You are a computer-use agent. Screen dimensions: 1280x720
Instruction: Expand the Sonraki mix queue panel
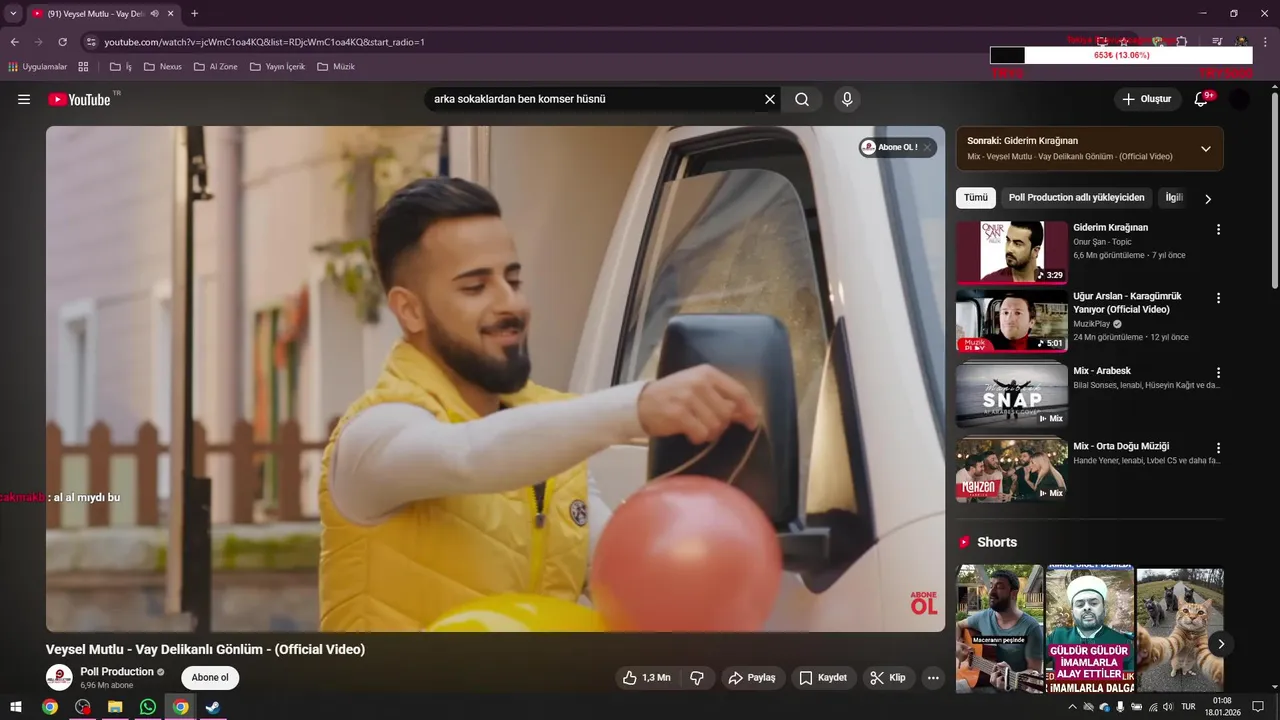[x=1205, y=149]
